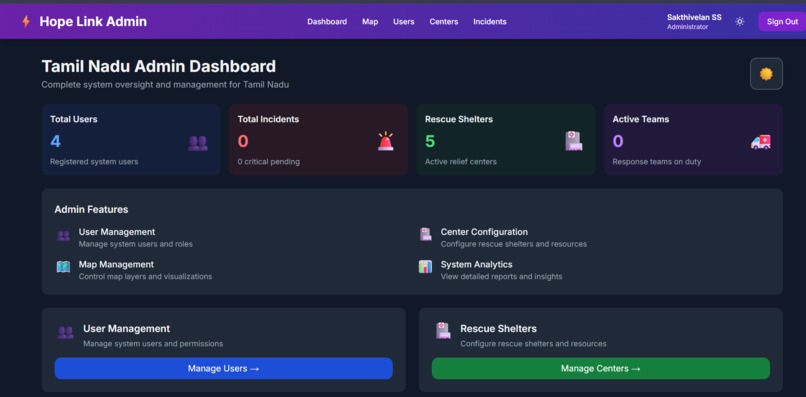Click the 'Registered system users' text
This screenshot has width=806, height=397.
click(94, 161)
